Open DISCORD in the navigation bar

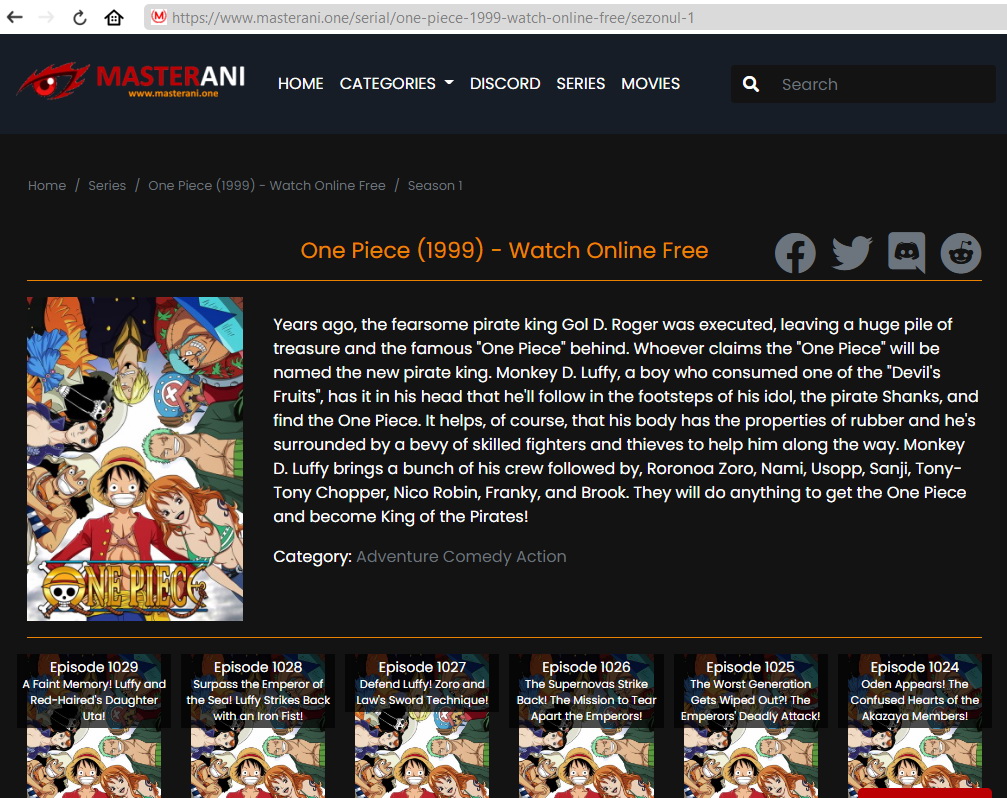(505, 83)
